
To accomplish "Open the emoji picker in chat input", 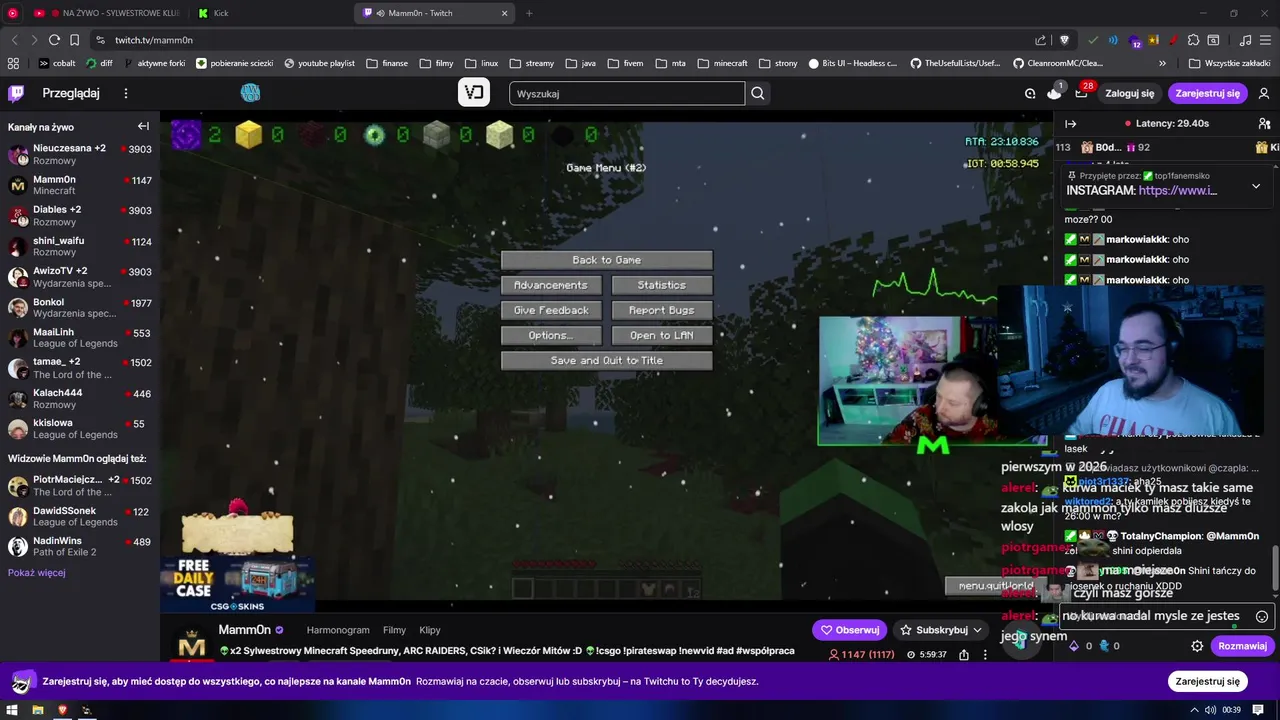I will tap(1262, 616).
